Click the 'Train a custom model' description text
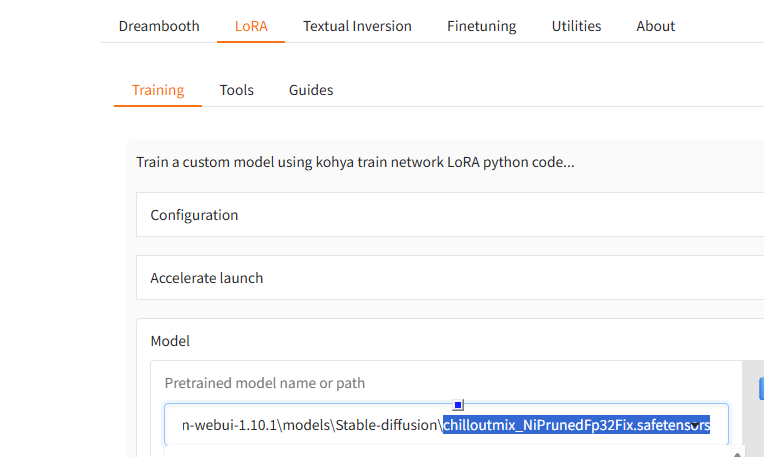Image resolution: width=764 pixels, height=457 pixels. (355, 162)
